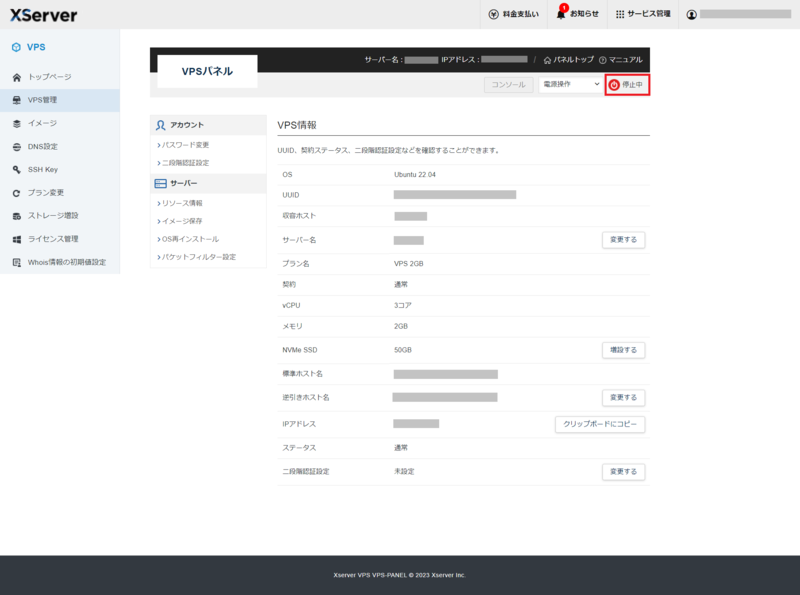Click the key icon beside SSH Key
This screenshot has height=595, width=800.
click(x=17, y=169)
